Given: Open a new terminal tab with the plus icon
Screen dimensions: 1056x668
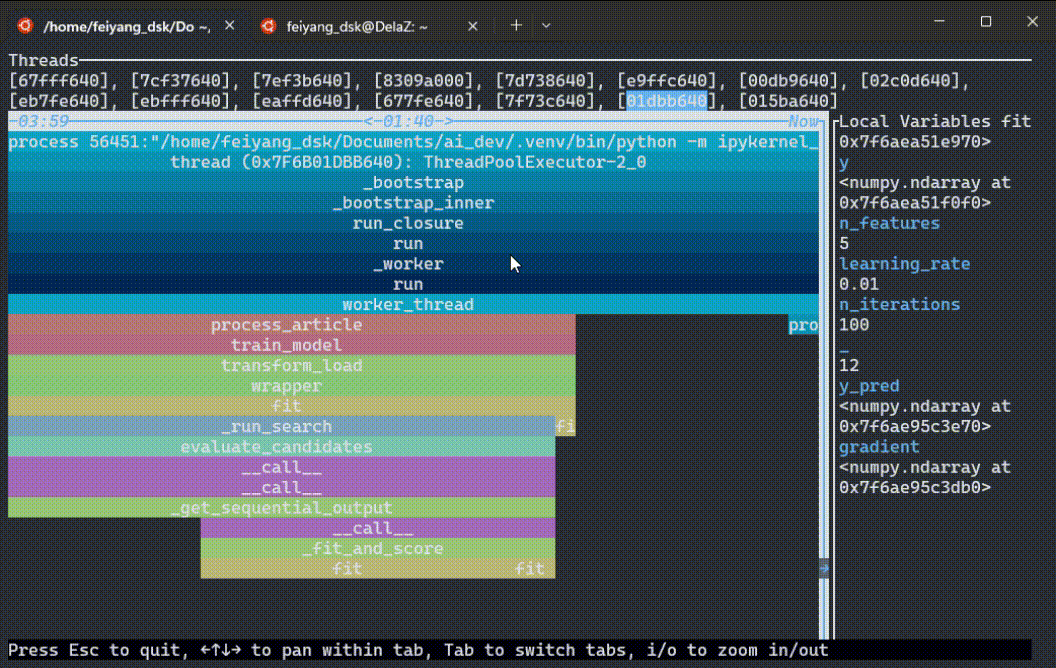Looking at the screenshot, I should click(514, 25).
